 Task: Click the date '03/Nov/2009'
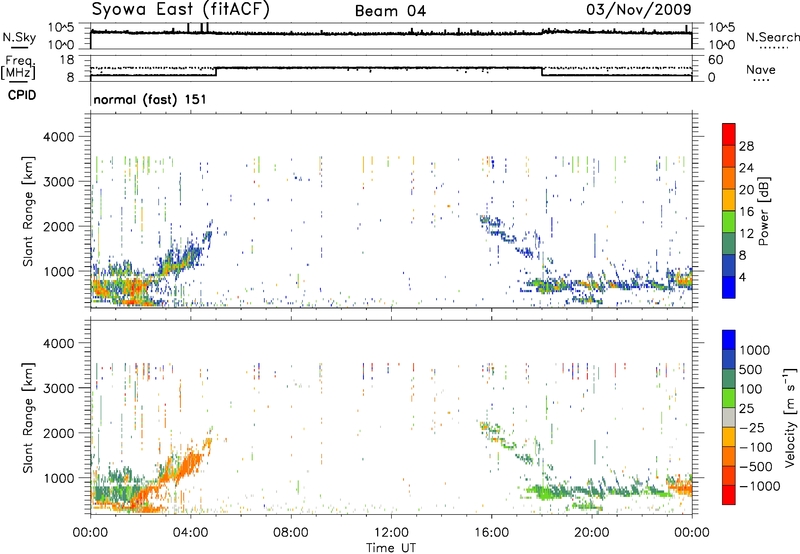coord(639,9)
